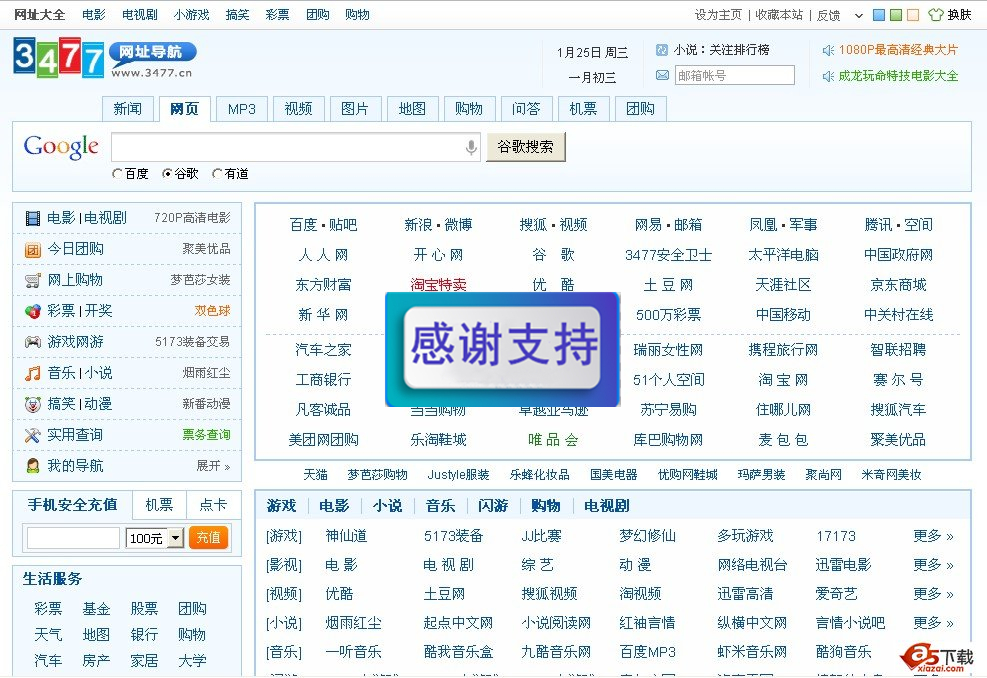Choose the blue skin color swatch
Screen dimensions: 987x678
pyautogui.click(x=879, y=15)
